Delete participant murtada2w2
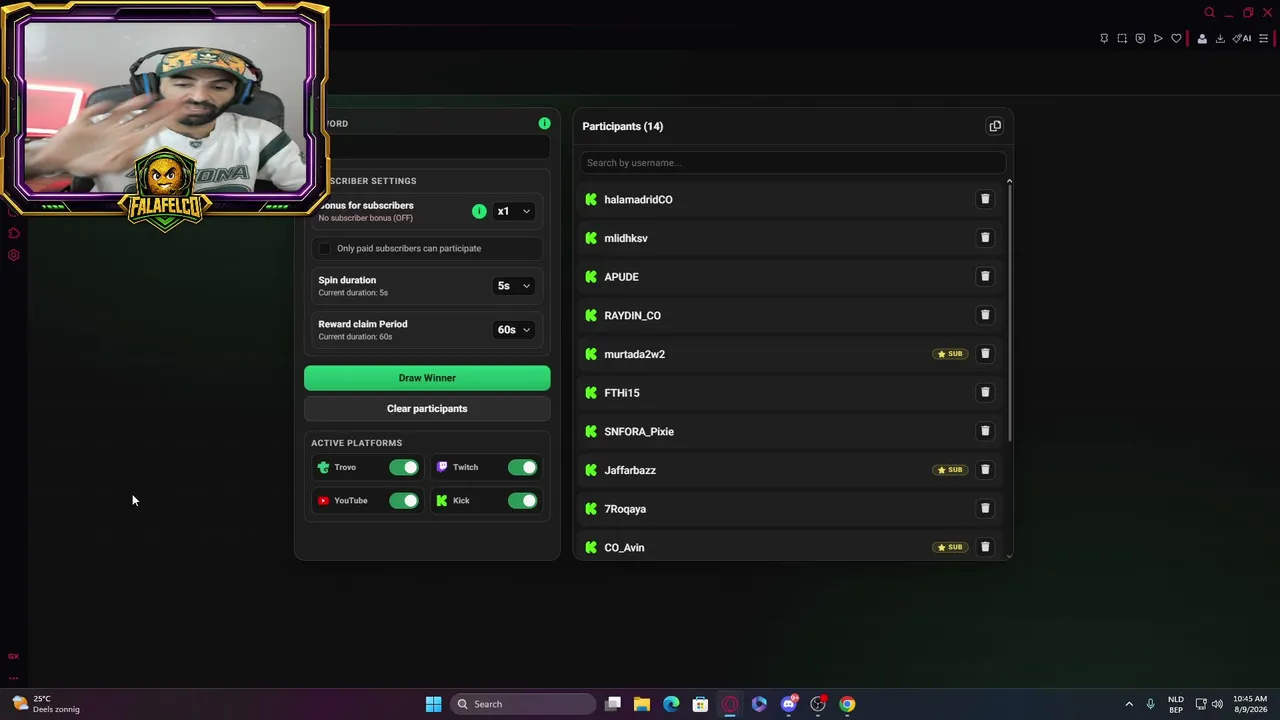Image resolution: width=1280 pixels, height=720 pixels. tap(985, 354)
